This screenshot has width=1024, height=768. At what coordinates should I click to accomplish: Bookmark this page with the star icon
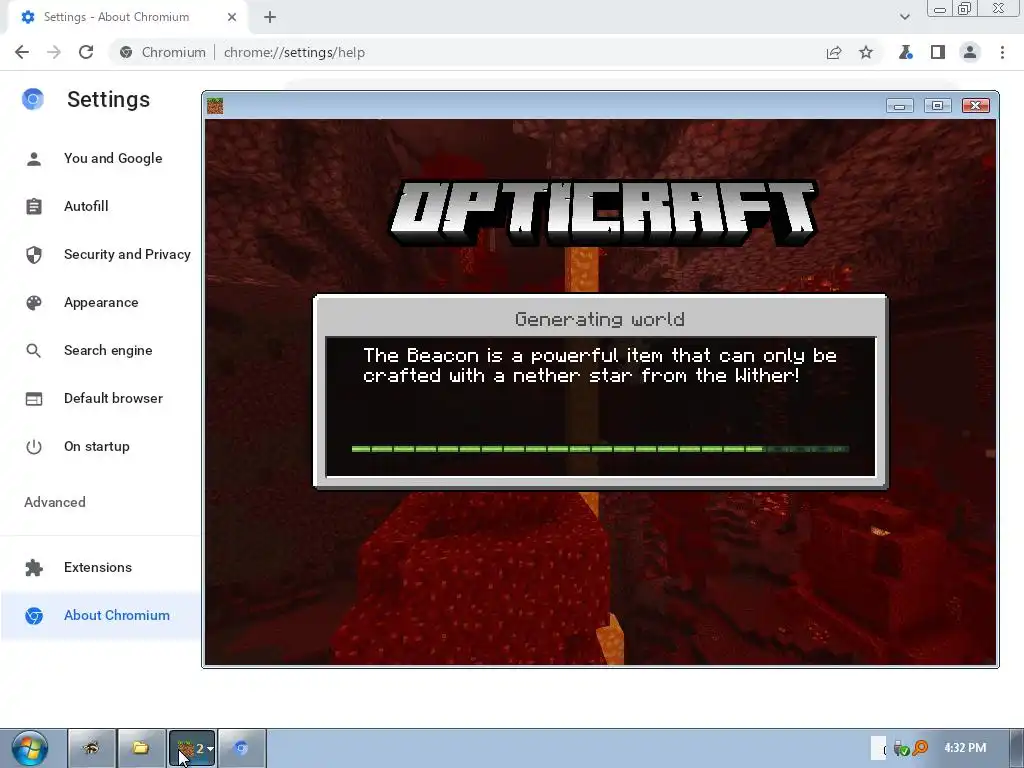(x=866, y=52)
